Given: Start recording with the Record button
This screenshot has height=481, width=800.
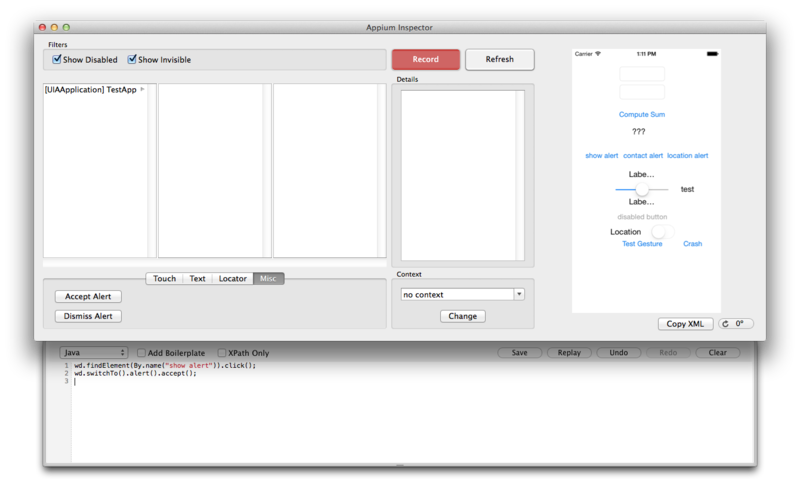Looking at the screenshot, I should tap(426, 59).
